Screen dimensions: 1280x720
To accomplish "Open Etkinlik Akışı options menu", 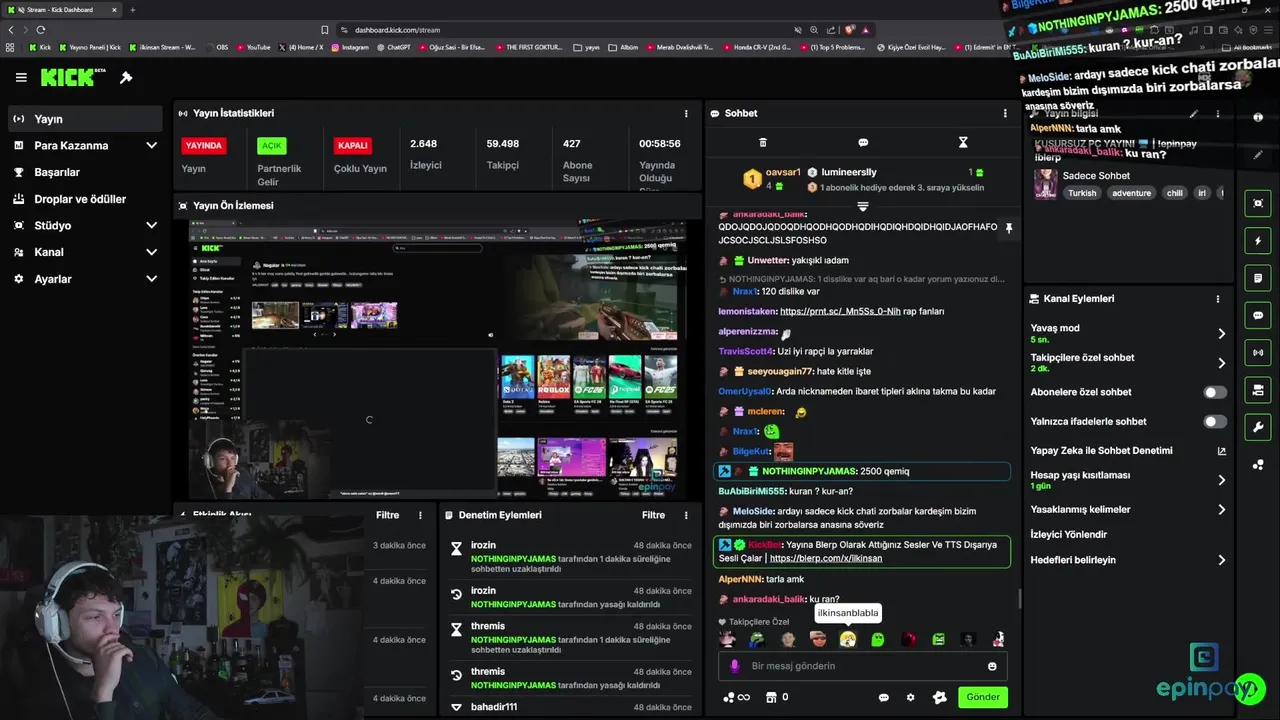I will (420, 515).
